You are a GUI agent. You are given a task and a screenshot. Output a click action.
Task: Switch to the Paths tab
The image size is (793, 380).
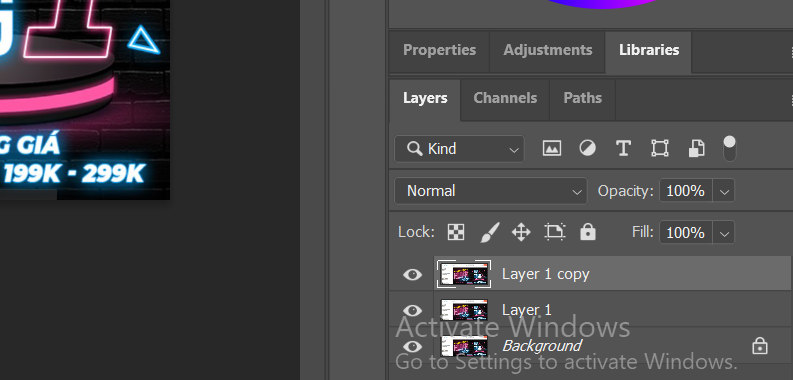point(582,98)
